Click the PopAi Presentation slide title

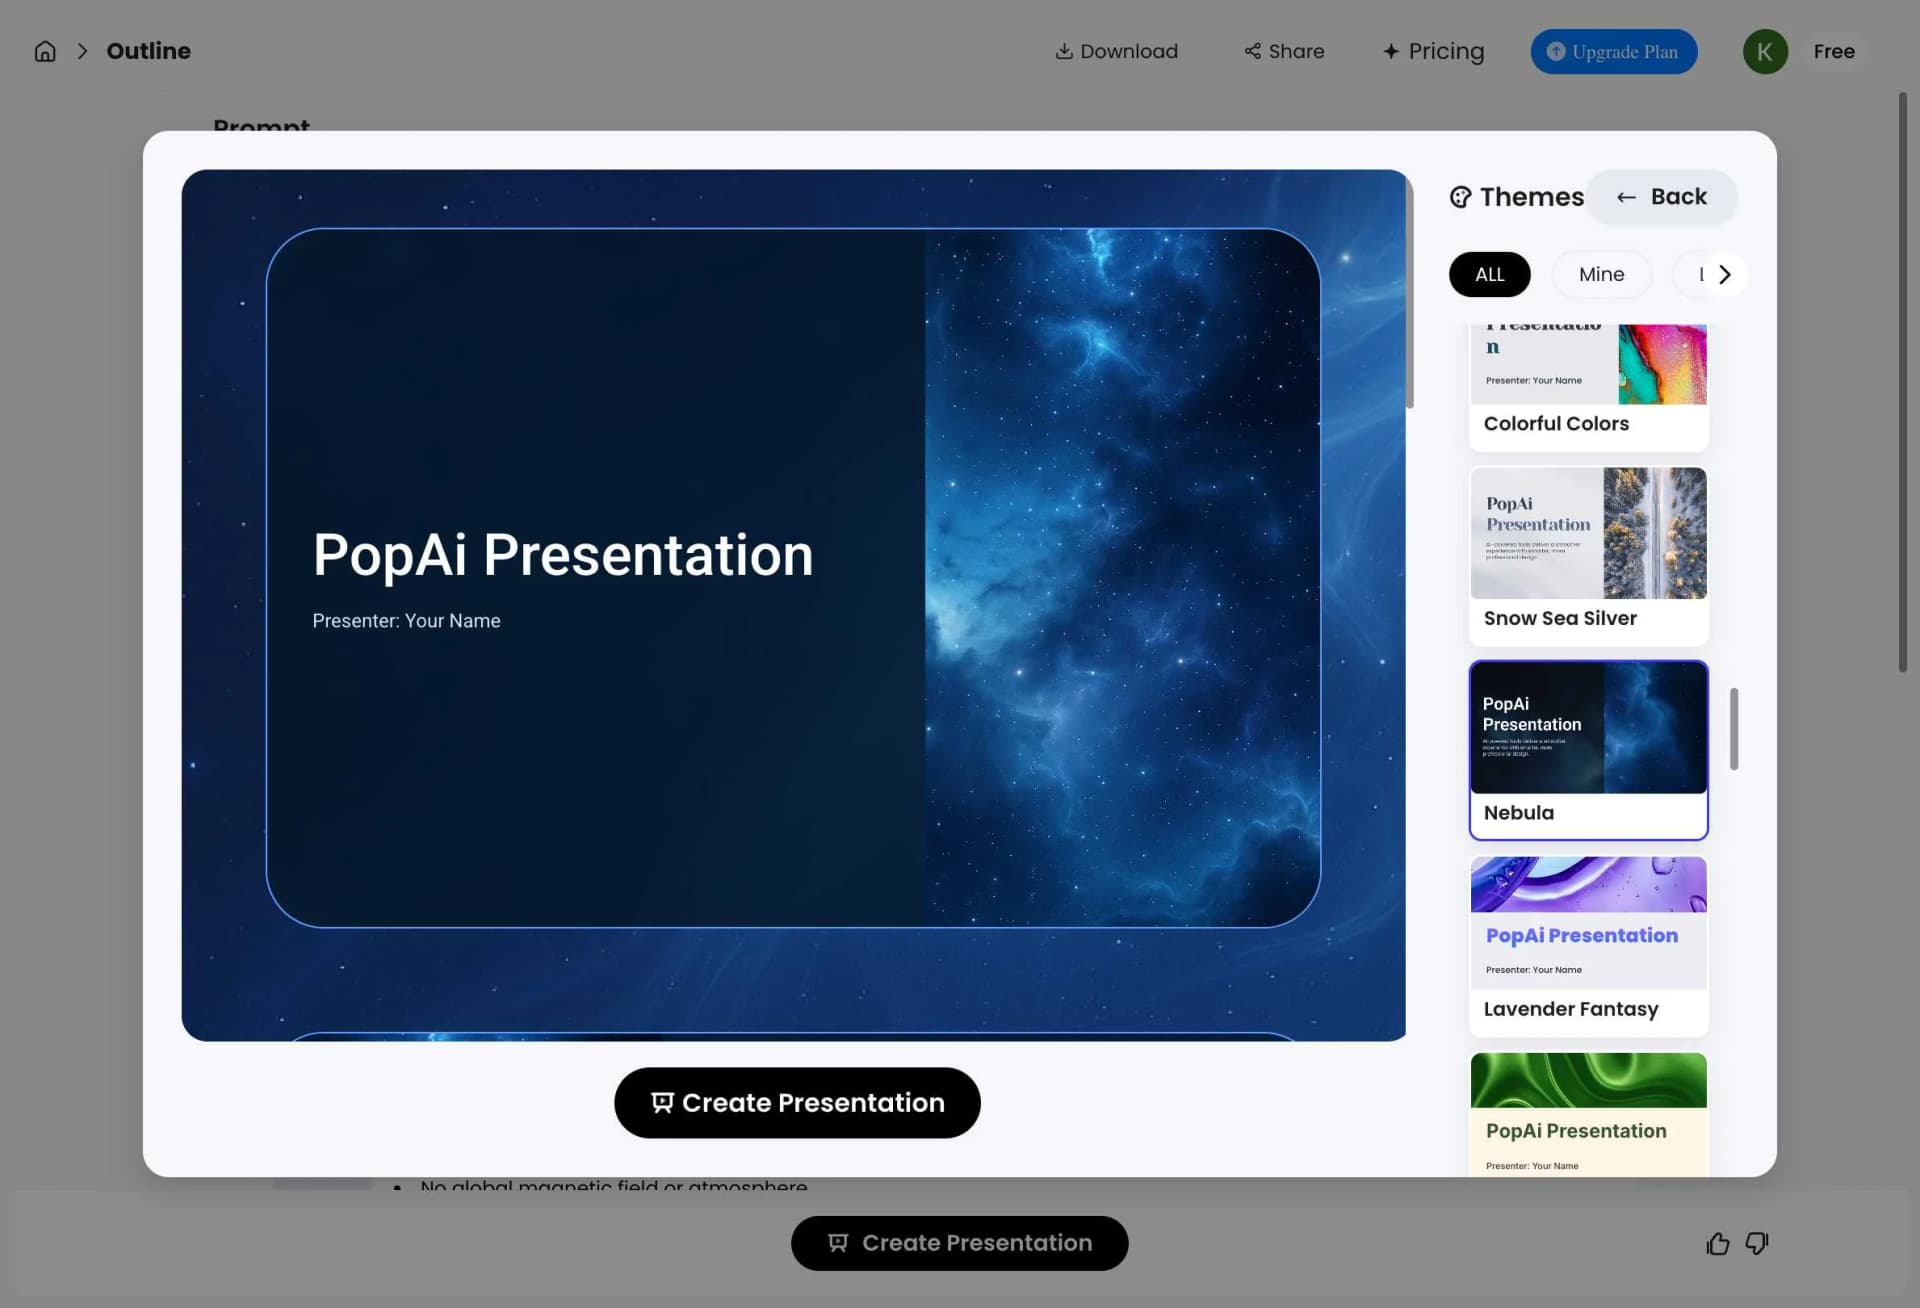(x=563, y=555)
